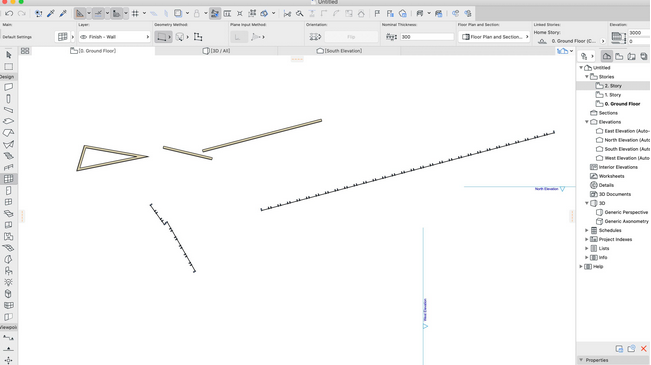Click the split scissors-like toolbar icon
This screenshot has height=365, width=651.
287,14
